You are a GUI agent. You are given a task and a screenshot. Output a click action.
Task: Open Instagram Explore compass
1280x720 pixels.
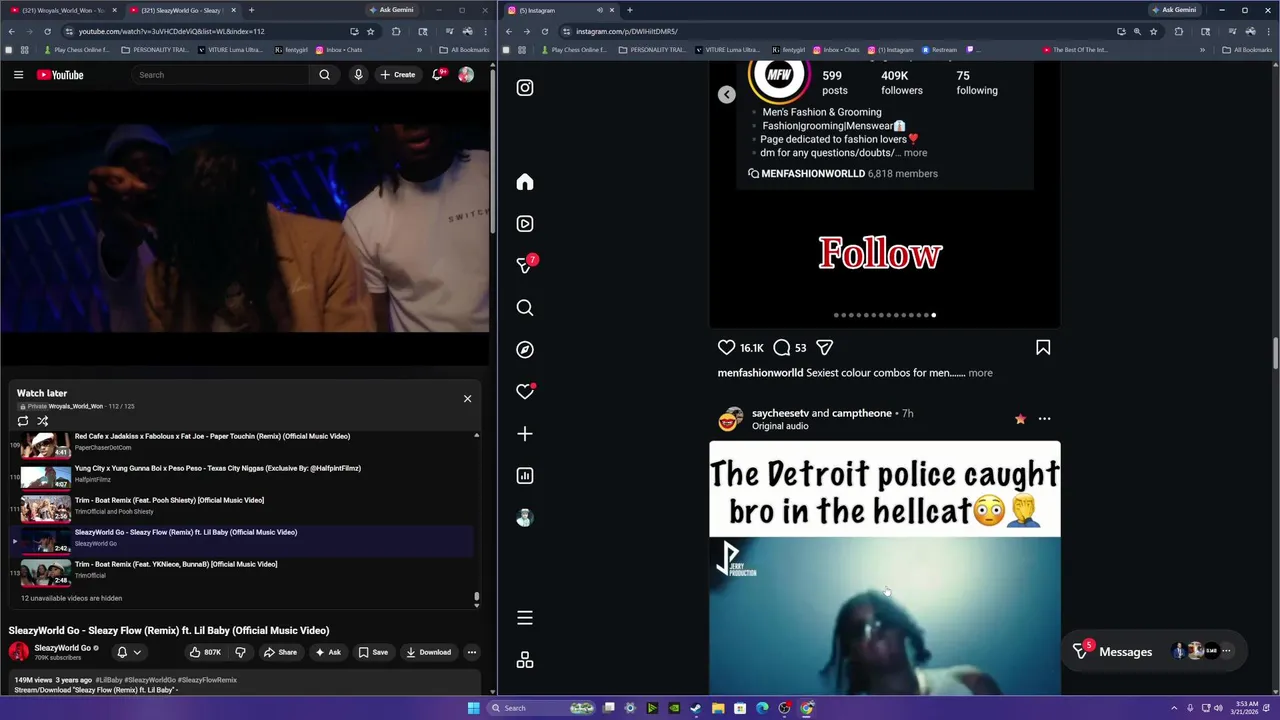[x=525, y=350]
